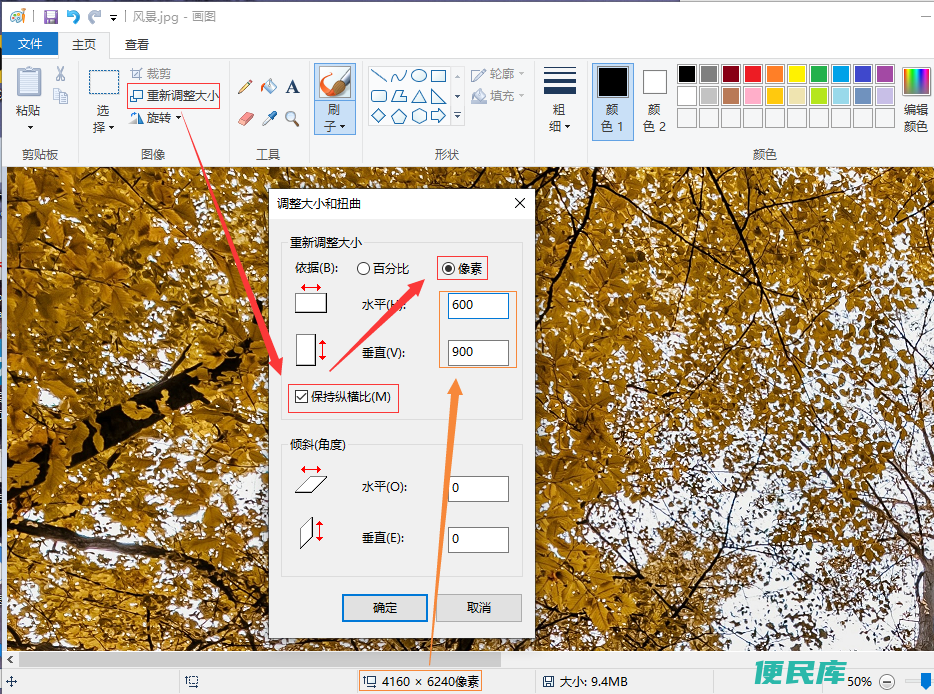This screenshot has height=694, width=934.
Task: Select the right arrow shape
Action: coord(438,116)
